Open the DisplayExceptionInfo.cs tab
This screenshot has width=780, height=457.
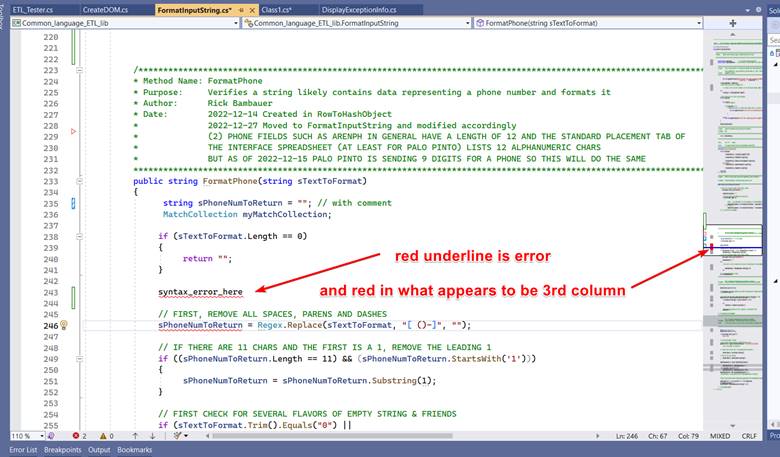[359, 9]
